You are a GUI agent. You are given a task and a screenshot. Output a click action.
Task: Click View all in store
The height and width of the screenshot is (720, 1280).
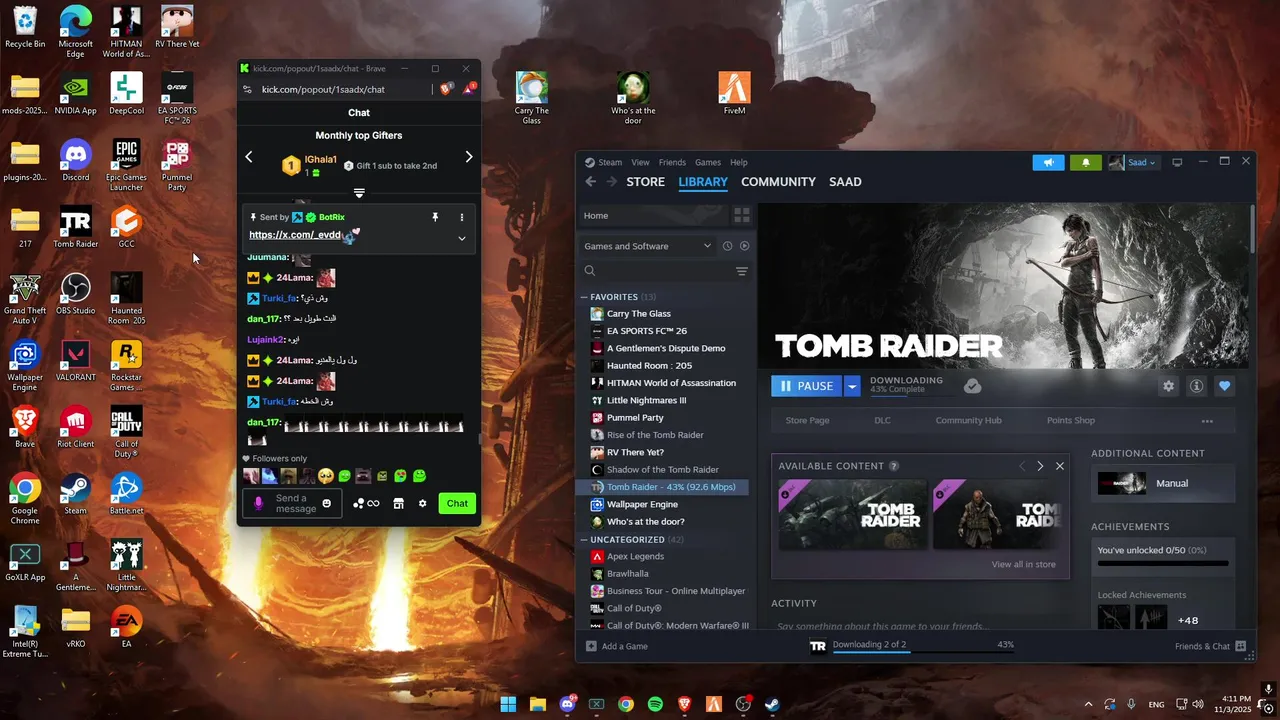pos(1023,564)
